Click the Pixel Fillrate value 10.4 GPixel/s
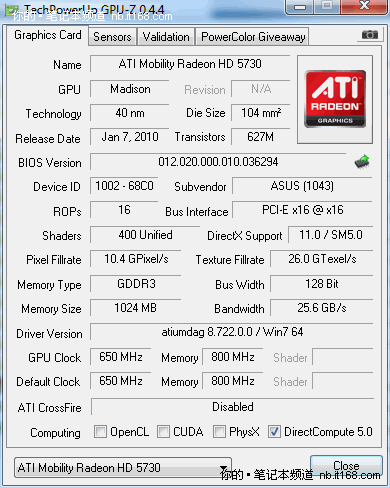The width and height of the screenshot is (390, 488). [136, 259]
